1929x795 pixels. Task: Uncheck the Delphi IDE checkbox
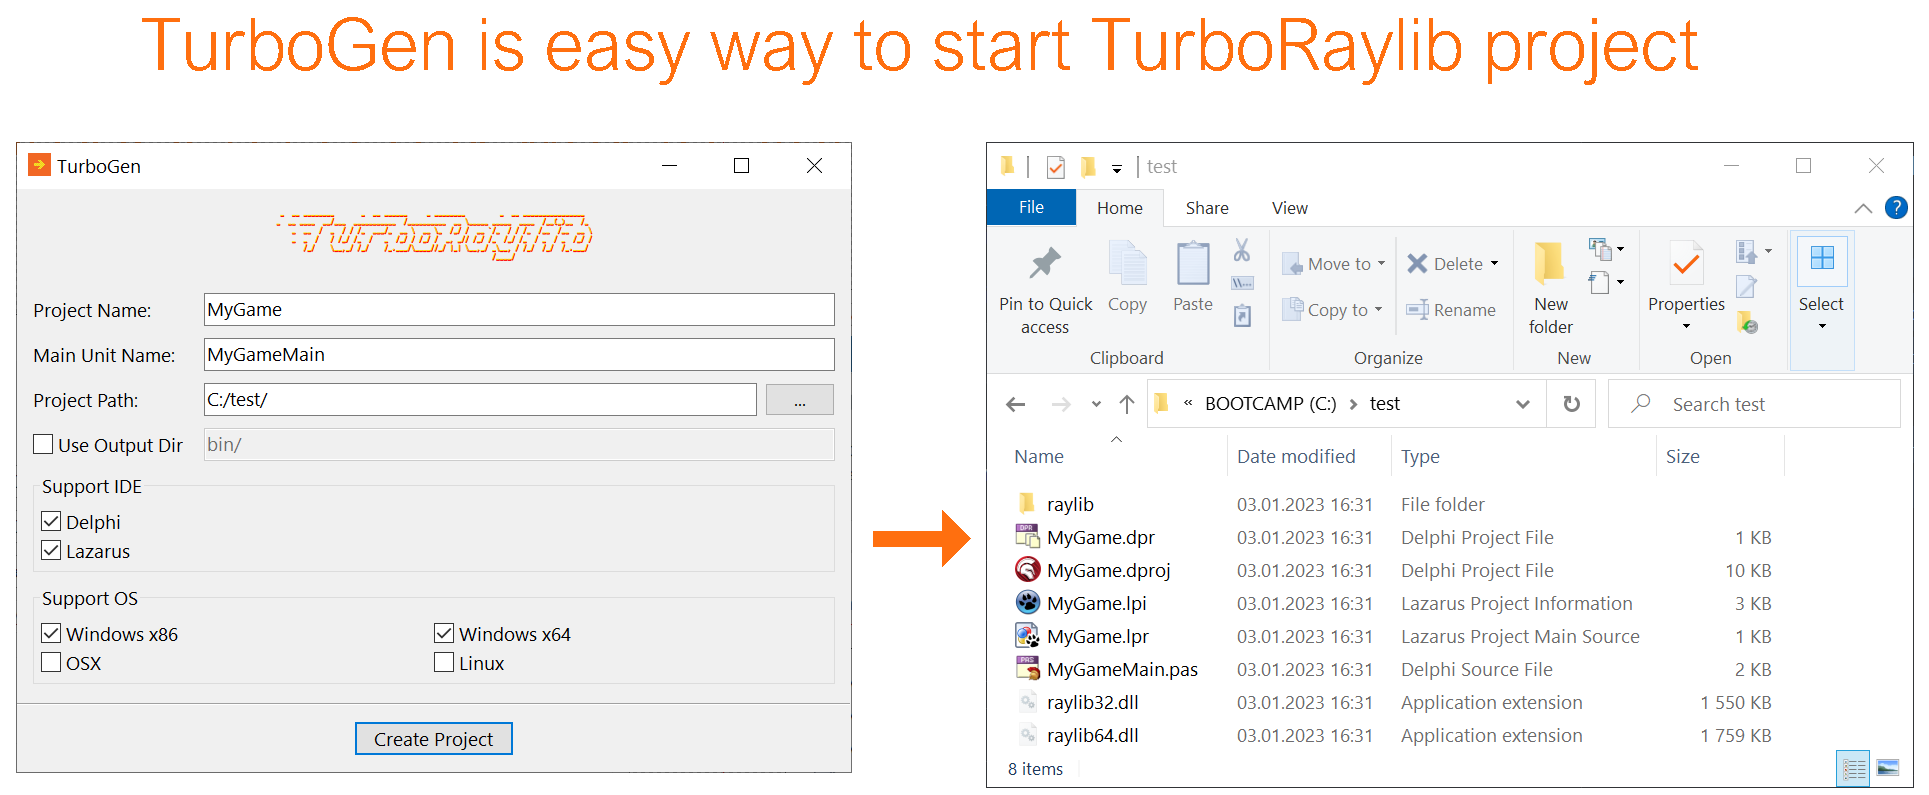(x=51, y=521)
